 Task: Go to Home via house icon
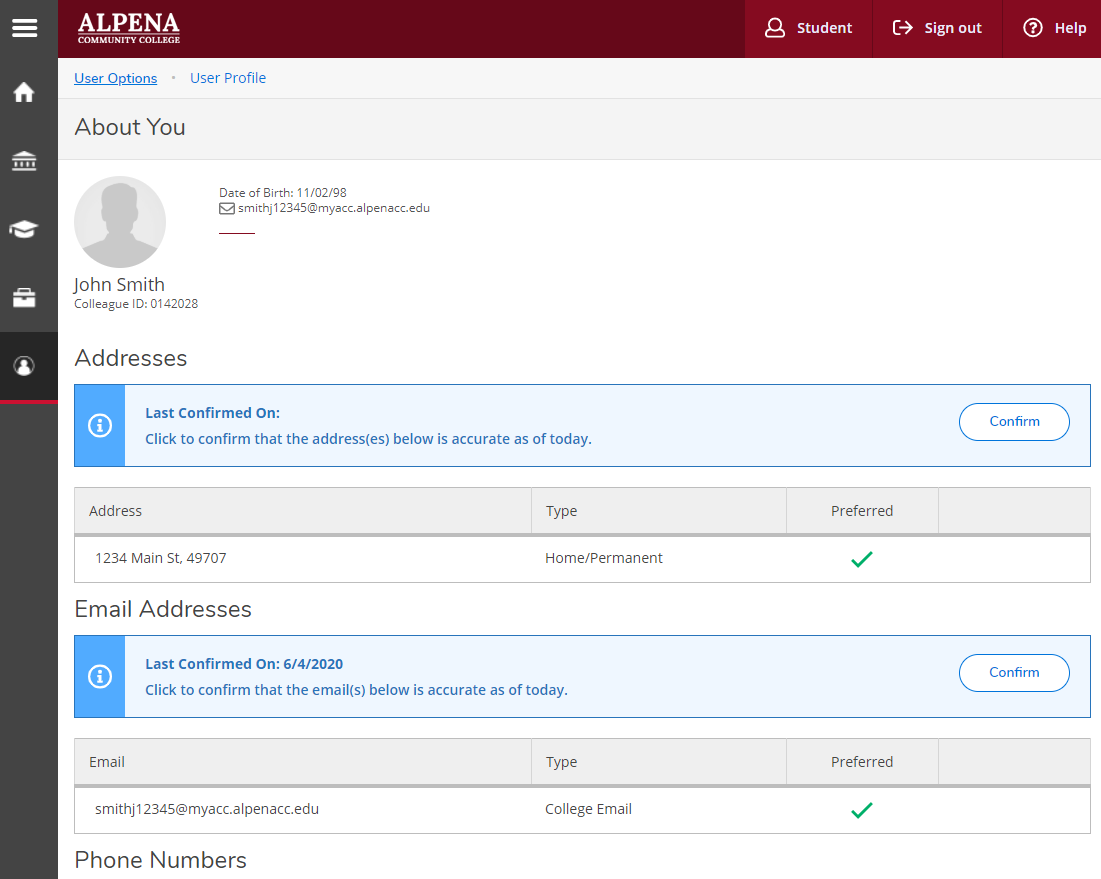[x=24, y=92]
